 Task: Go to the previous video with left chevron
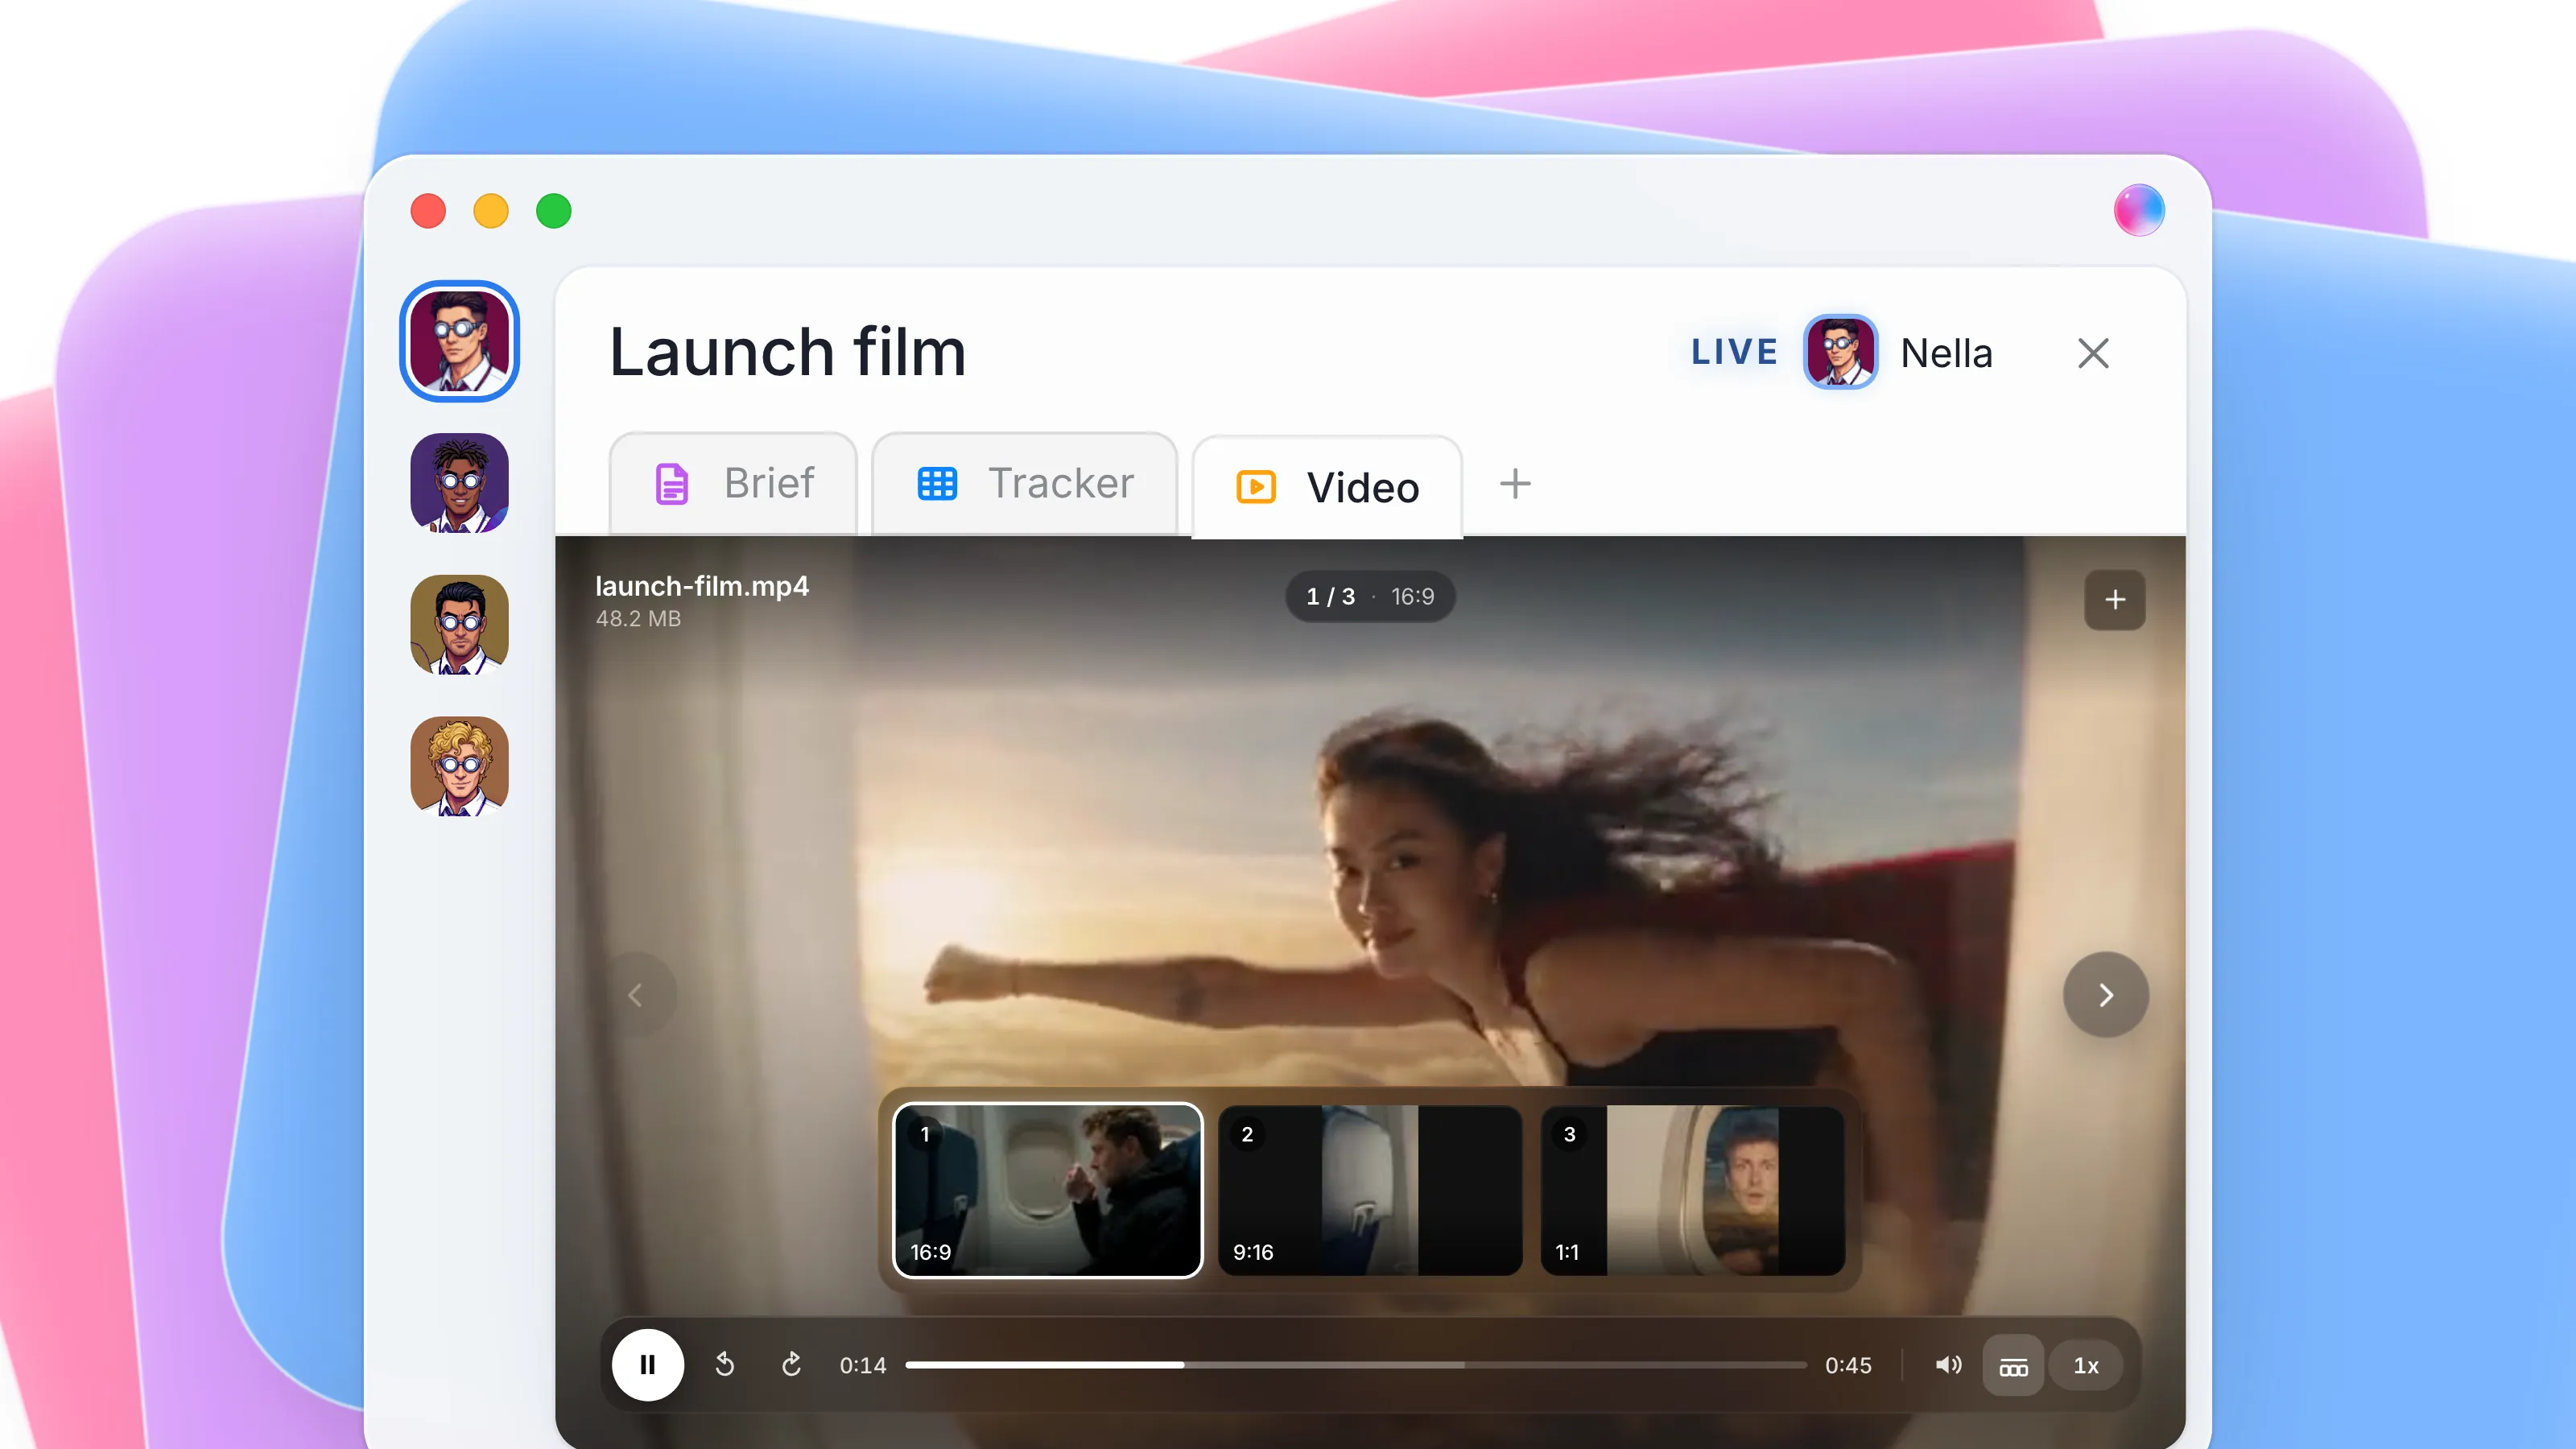click(x=635, y=995)
